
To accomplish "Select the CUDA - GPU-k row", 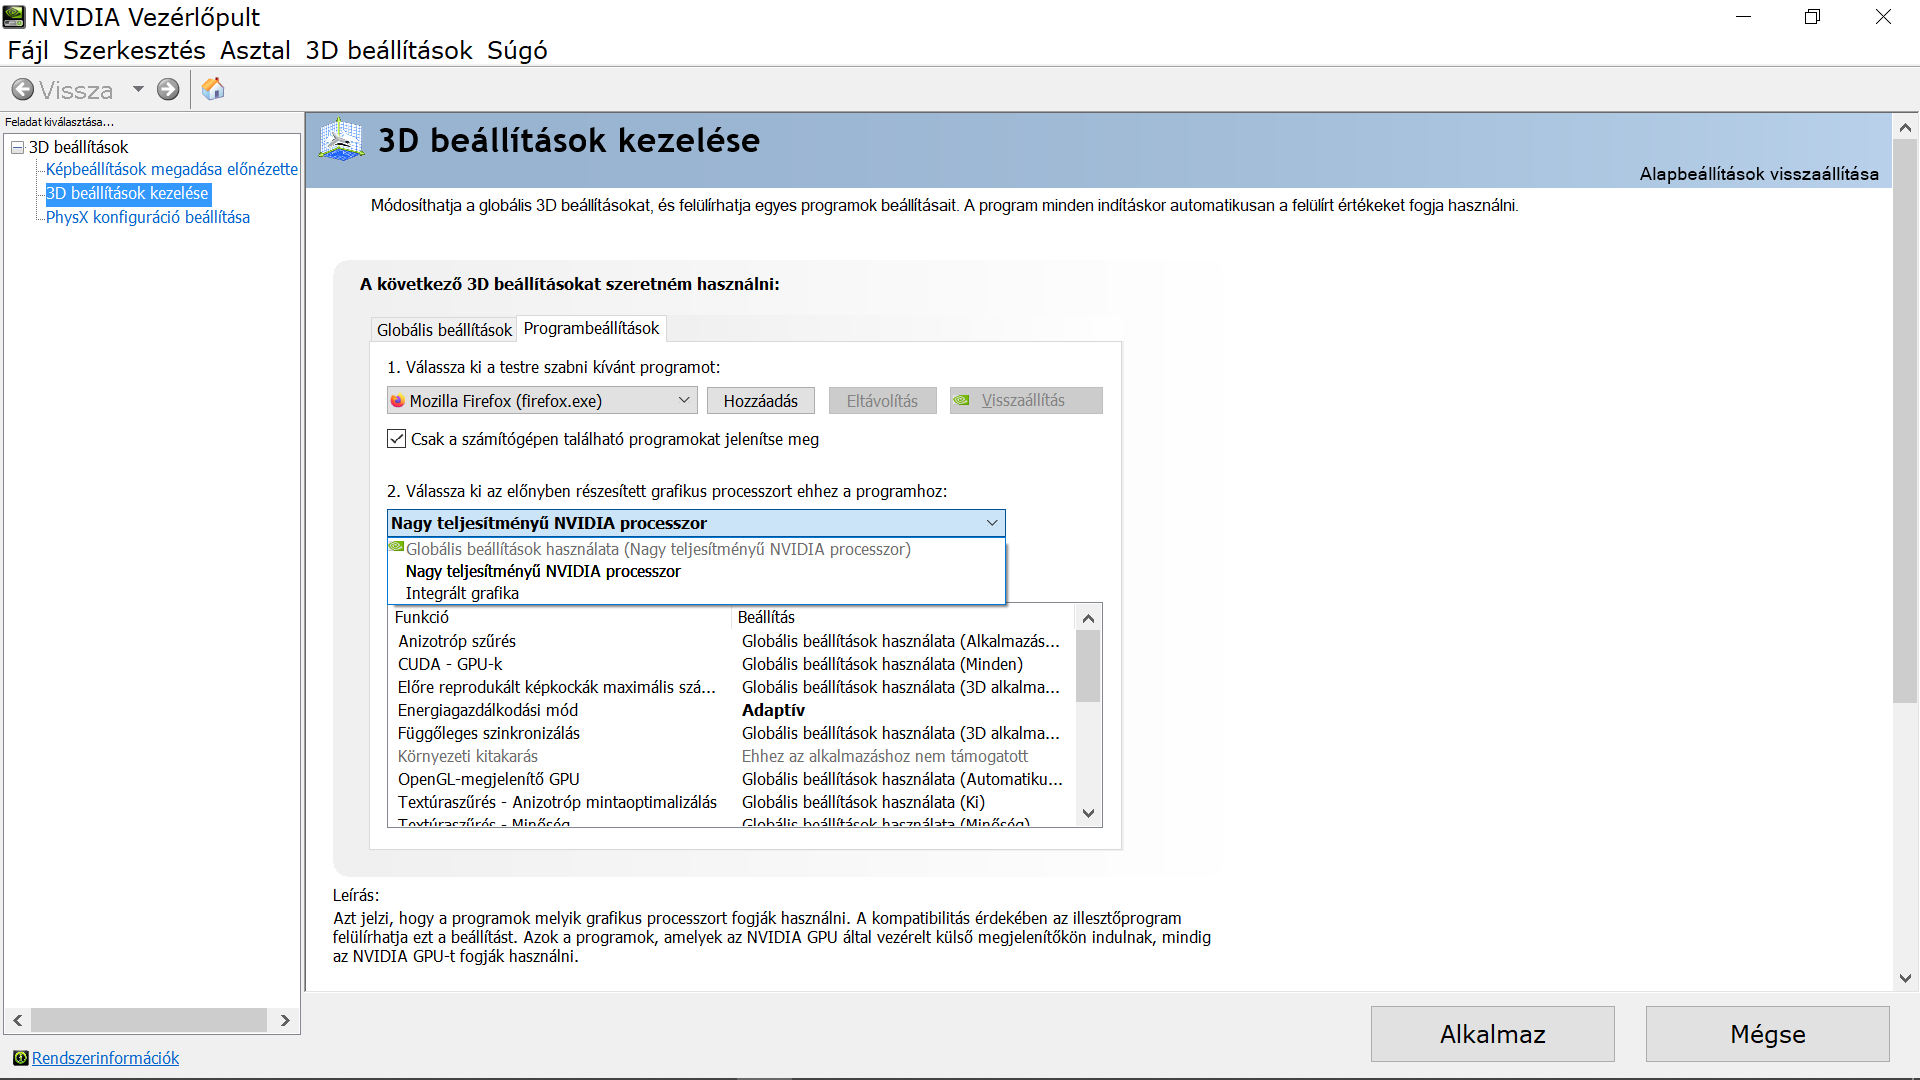I will click(x=732, y=664).
